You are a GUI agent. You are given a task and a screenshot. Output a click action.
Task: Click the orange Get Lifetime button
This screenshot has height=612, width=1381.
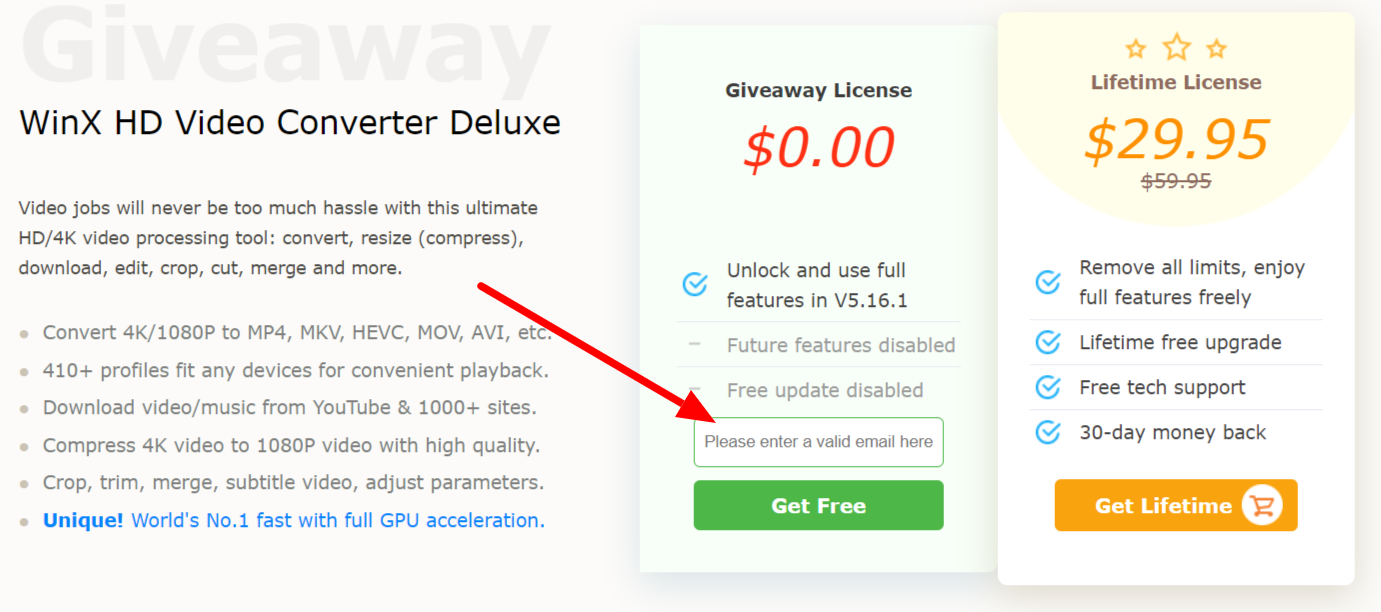click(1175, 505)
